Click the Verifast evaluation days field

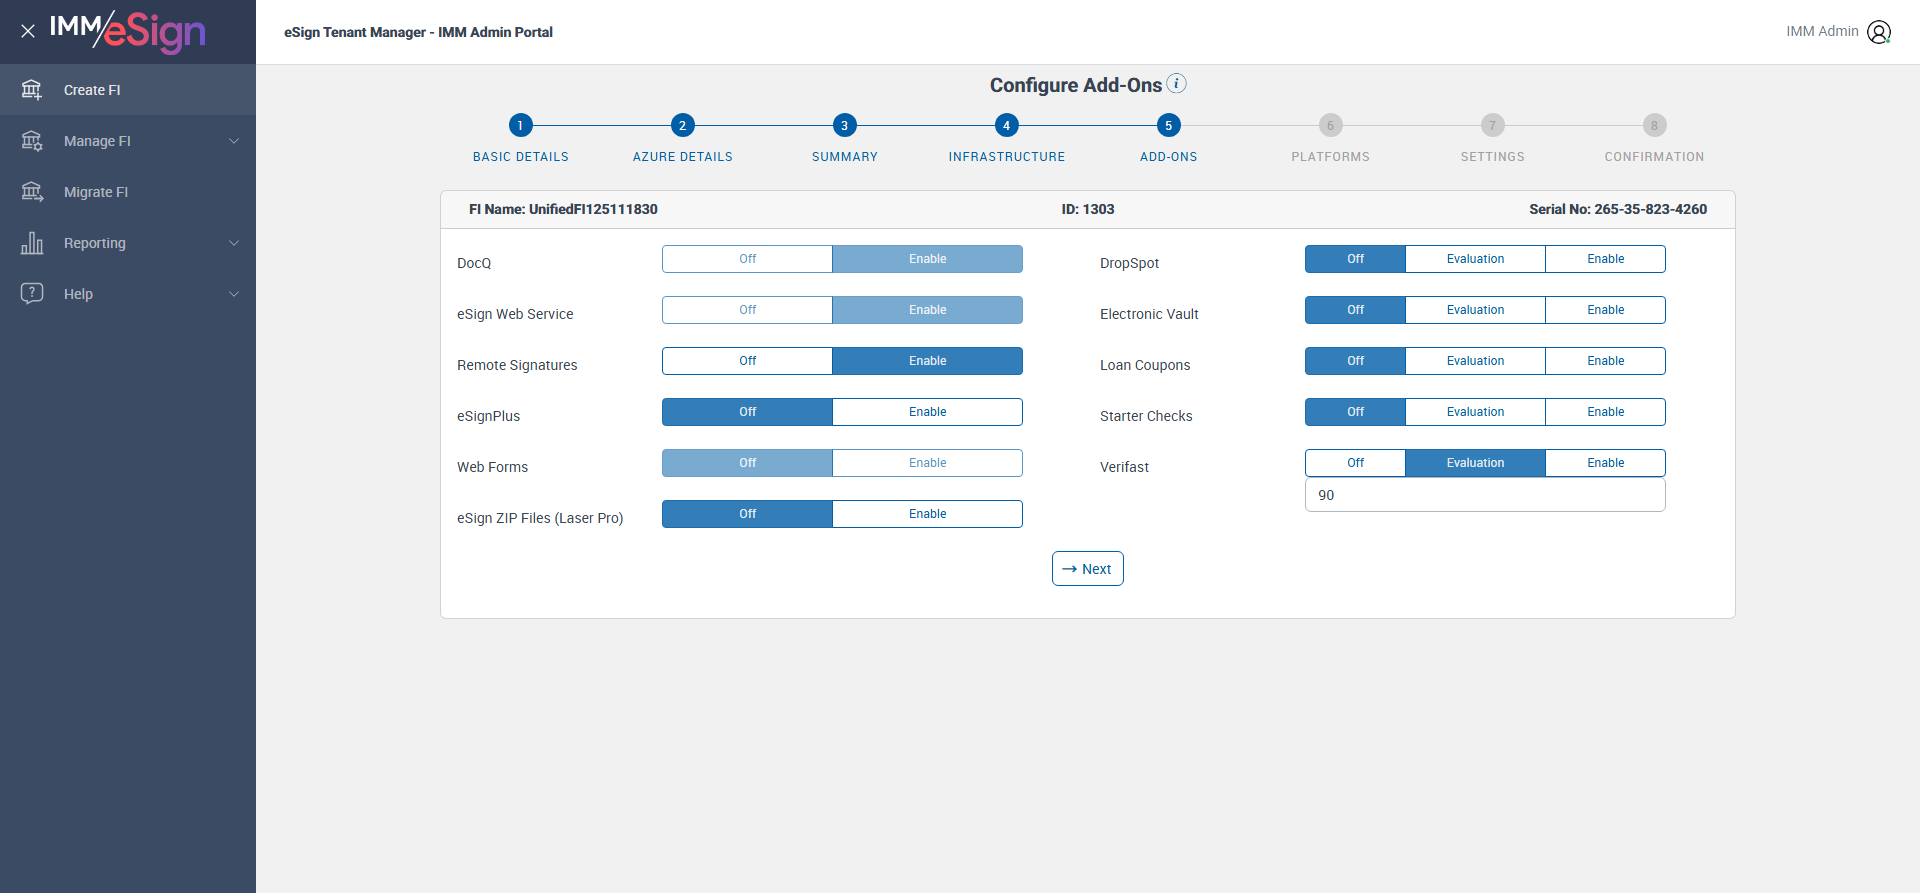click(1485, 495)
